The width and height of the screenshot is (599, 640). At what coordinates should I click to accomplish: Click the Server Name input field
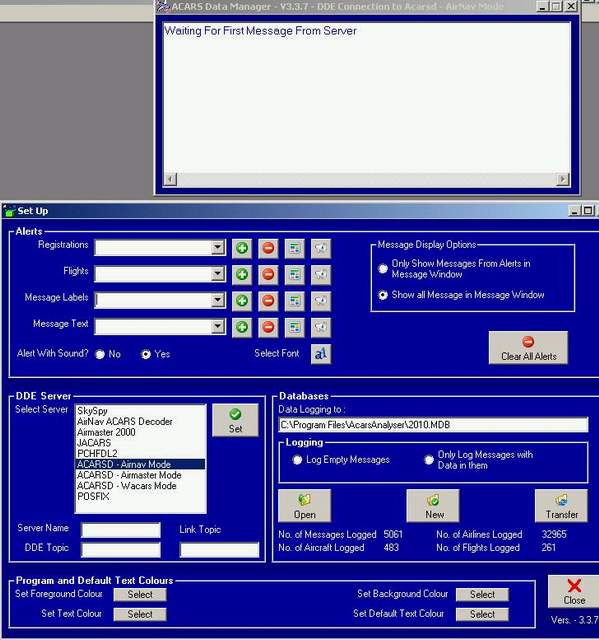tap(121, 530)
